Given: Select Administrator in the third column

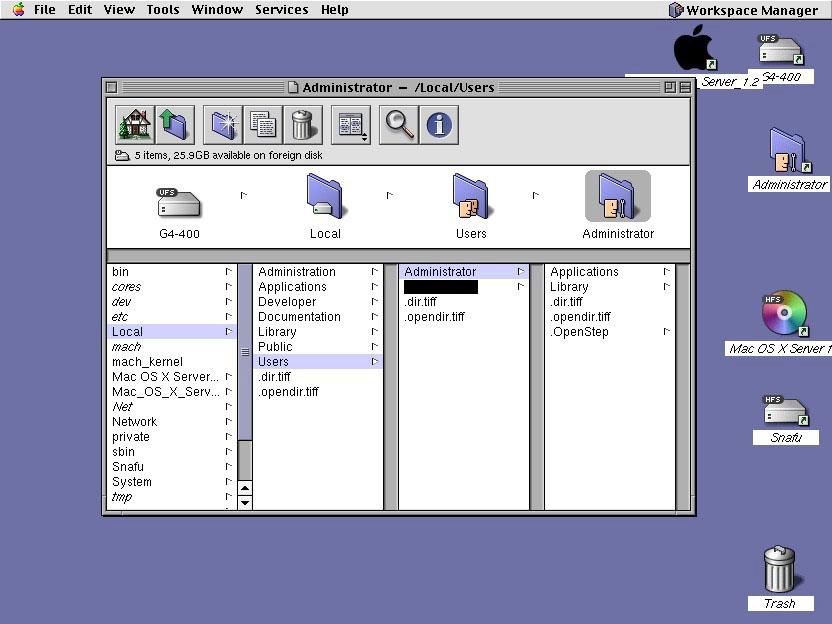Looking at the screenshot, I should (464, 272).
